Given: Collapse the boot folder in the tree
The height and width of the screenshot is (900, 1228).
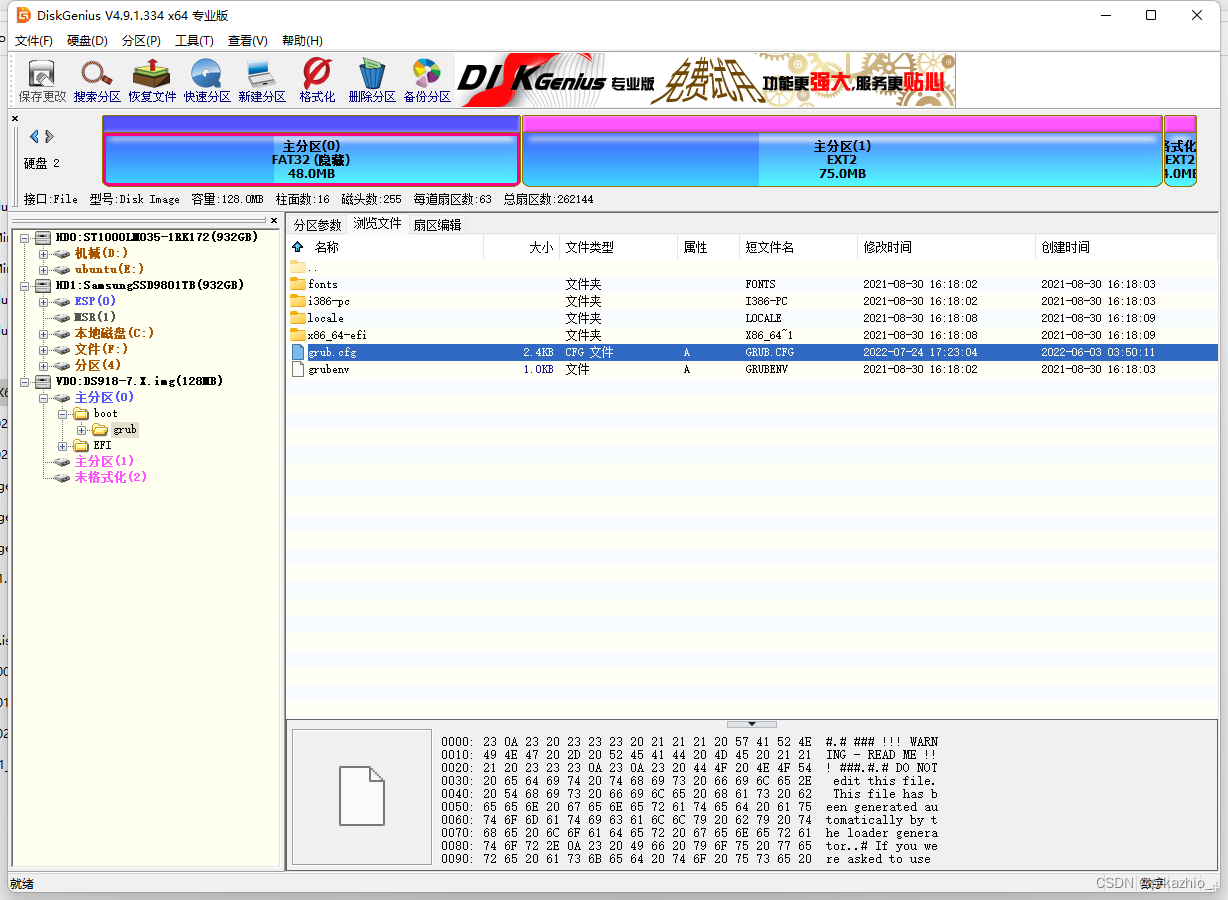Looking at the screenshot, I should (62, 414).
